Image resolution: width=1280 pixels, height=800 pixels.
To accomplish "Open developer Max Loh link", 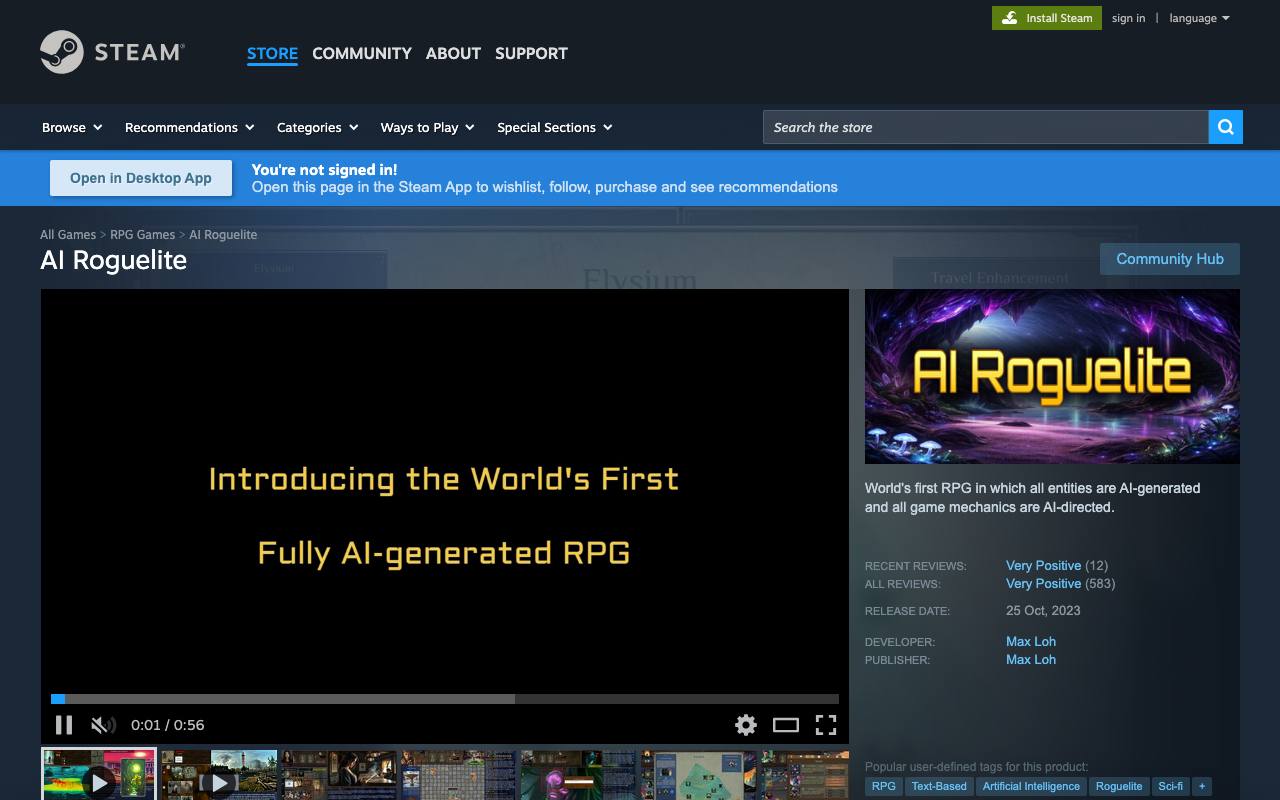I will 1031,641.
